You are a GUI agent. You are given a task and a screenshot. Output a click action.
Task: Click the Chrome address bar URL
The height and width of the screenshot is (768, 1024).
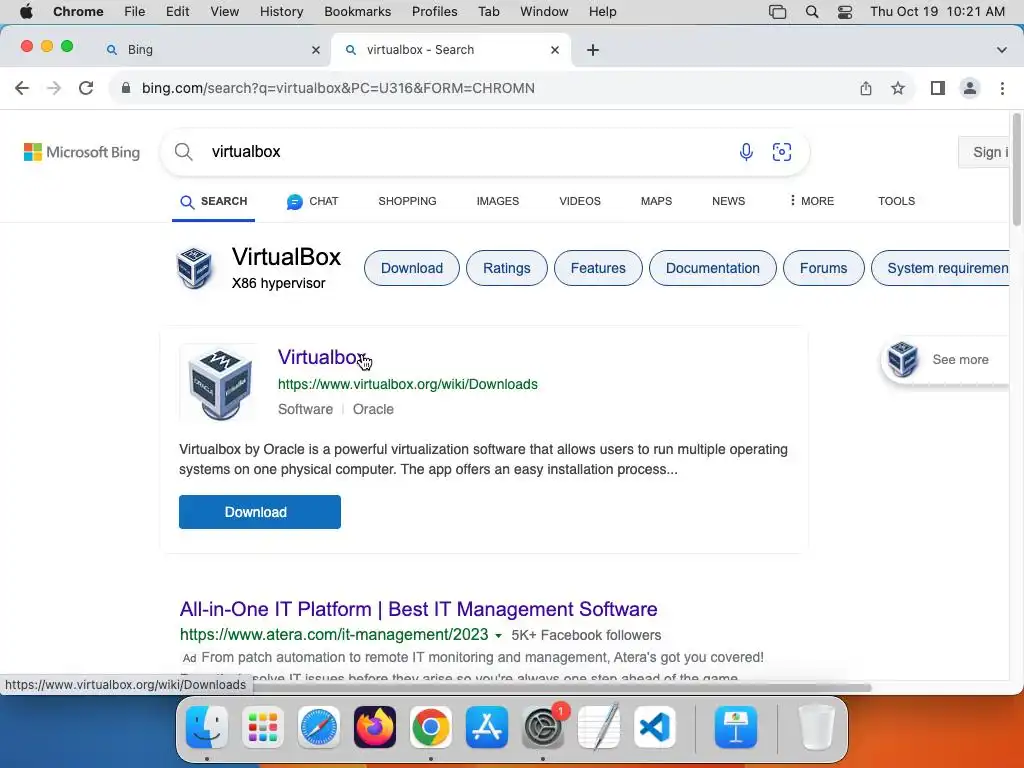pos(338,88)
